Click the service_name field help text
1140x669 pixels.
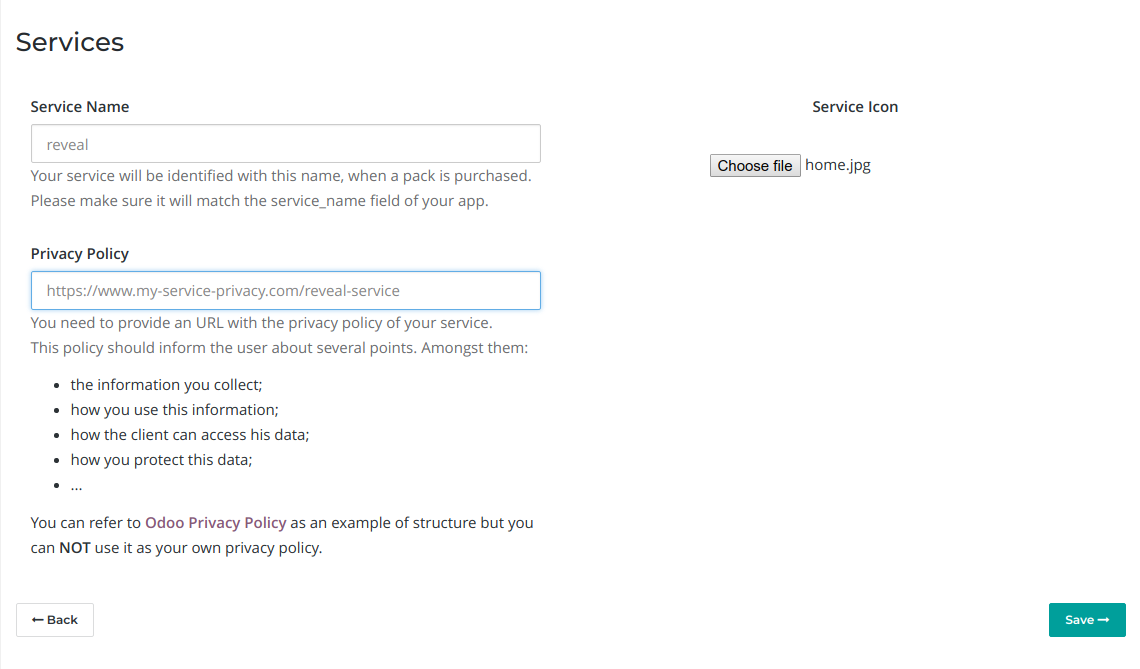point(260,201)
